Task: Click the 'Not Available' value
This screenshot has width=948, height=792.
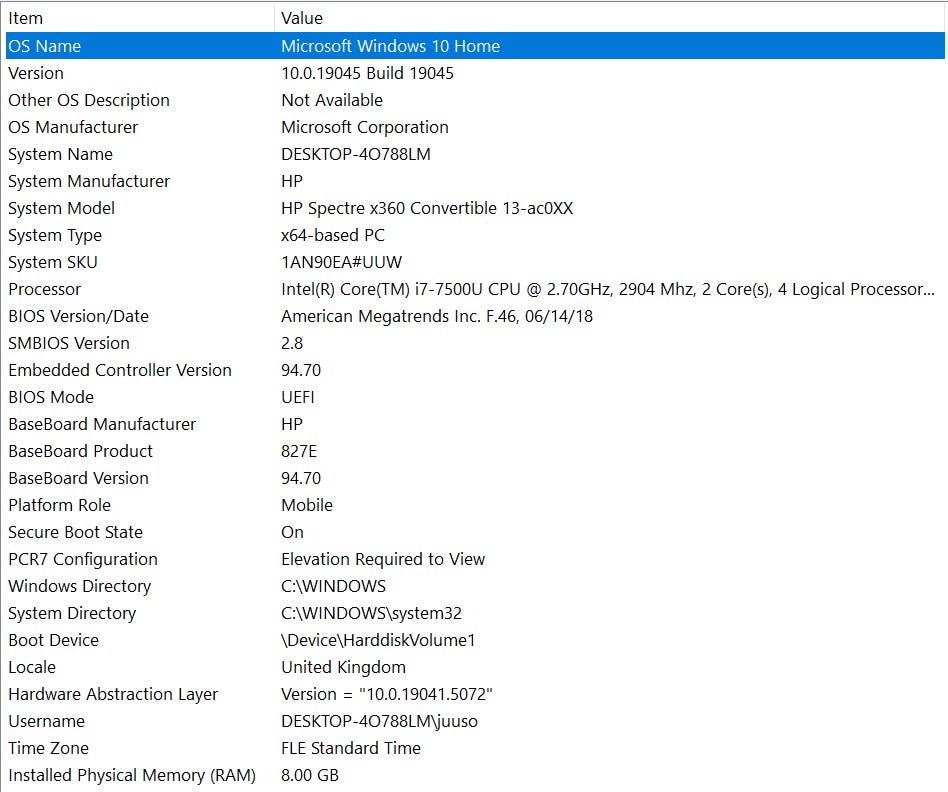Action: click(x=332, y=100)
